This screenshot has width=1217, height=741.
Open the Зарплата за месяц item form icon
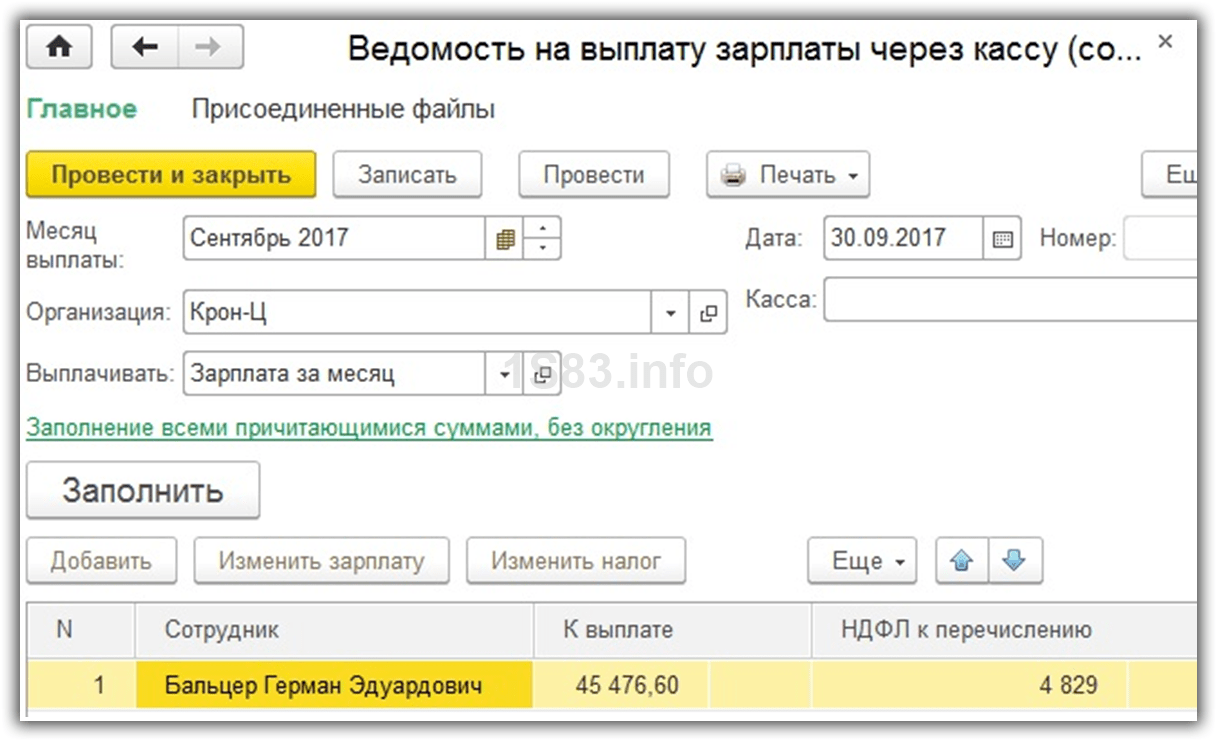click(541, 375)
